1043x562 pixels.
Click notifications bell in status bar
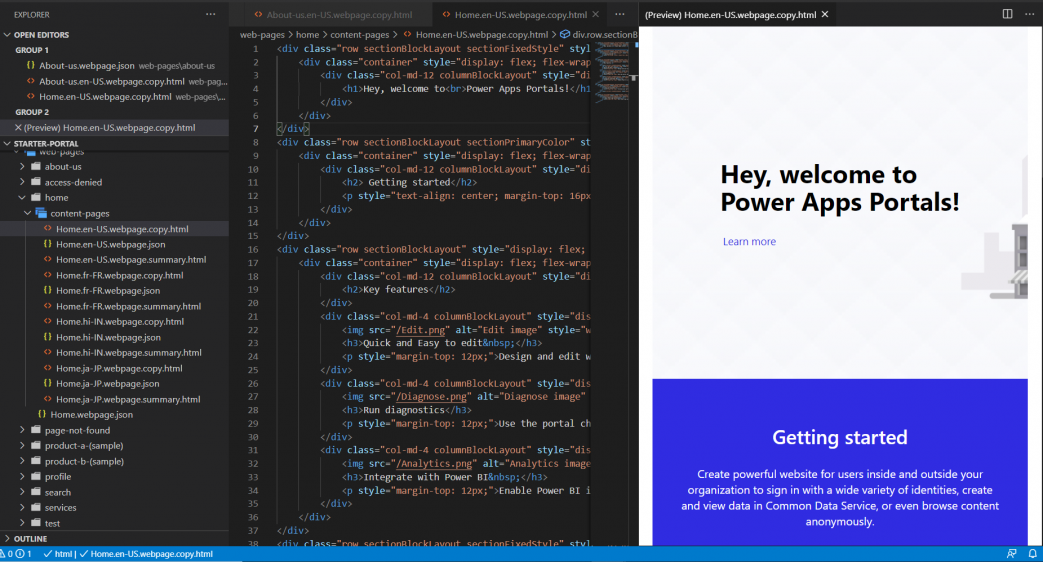click(1032, 553)
